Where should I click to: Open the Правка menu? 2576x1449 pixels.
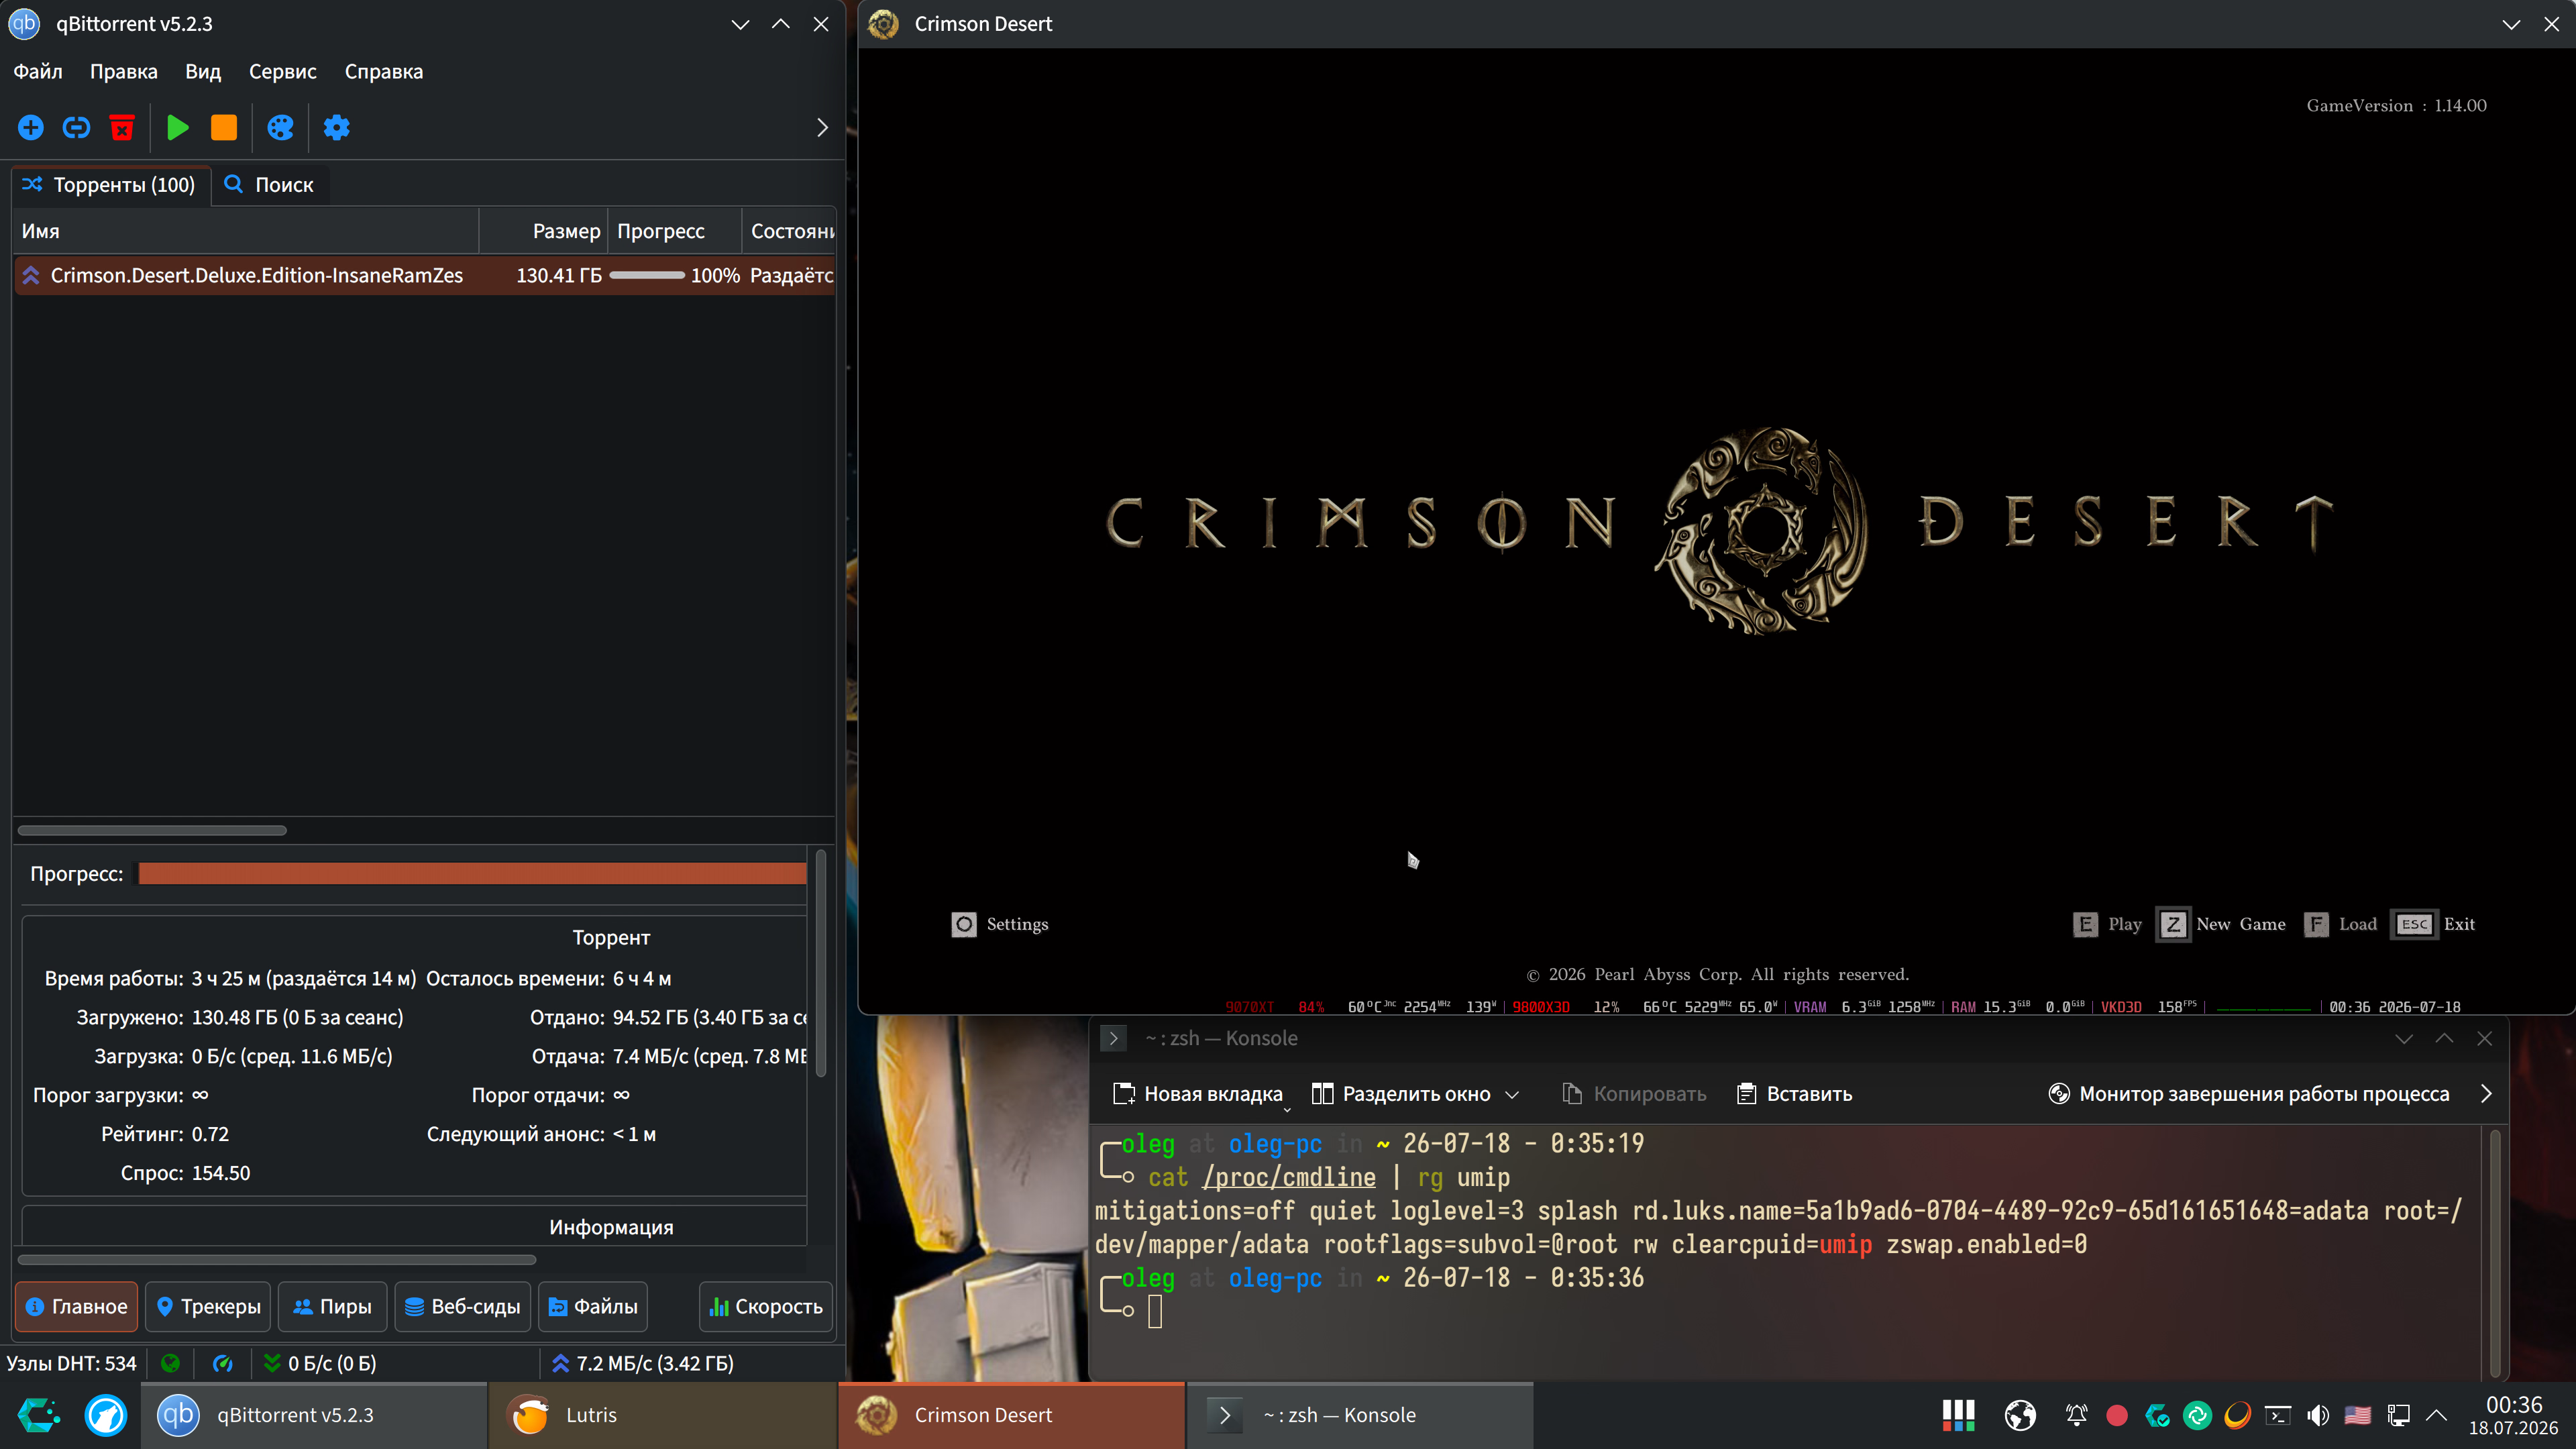[x=124, y=72]
